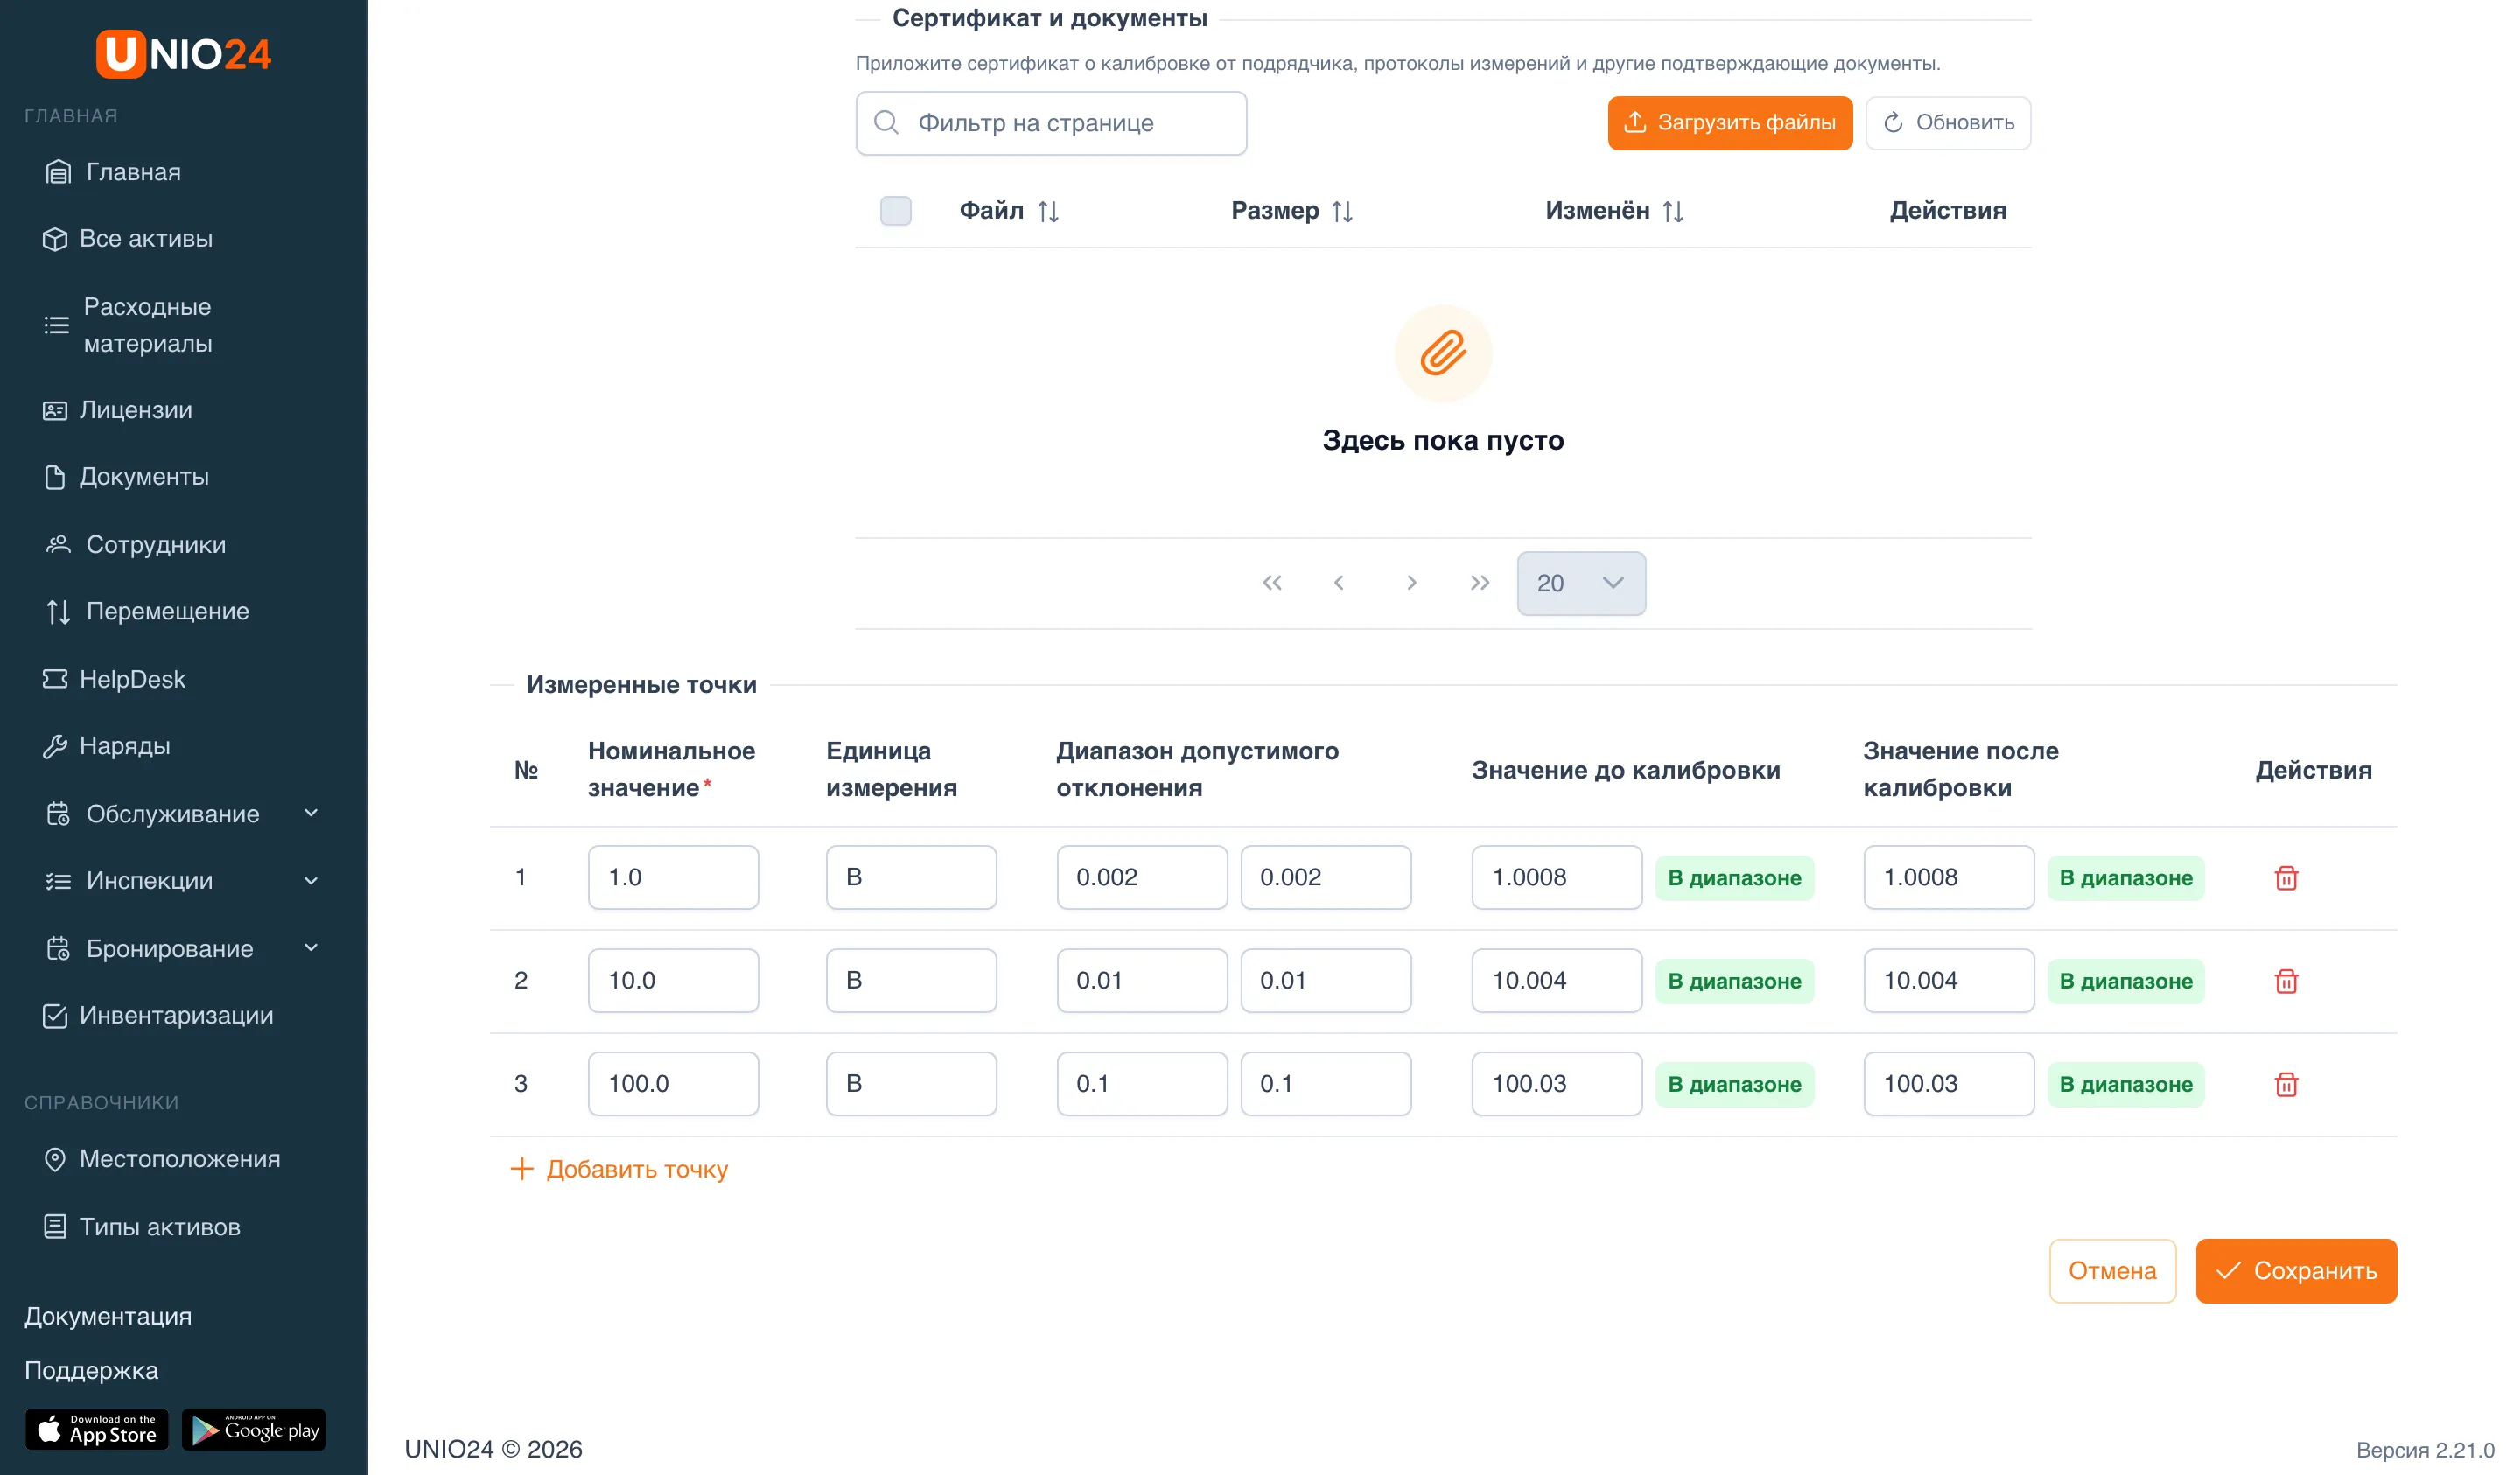Image resolution: width=2520 pixels, height=1475 pixels.
Task: Expand the Бронирование sidebar section
Action: (x=182, y=948)
